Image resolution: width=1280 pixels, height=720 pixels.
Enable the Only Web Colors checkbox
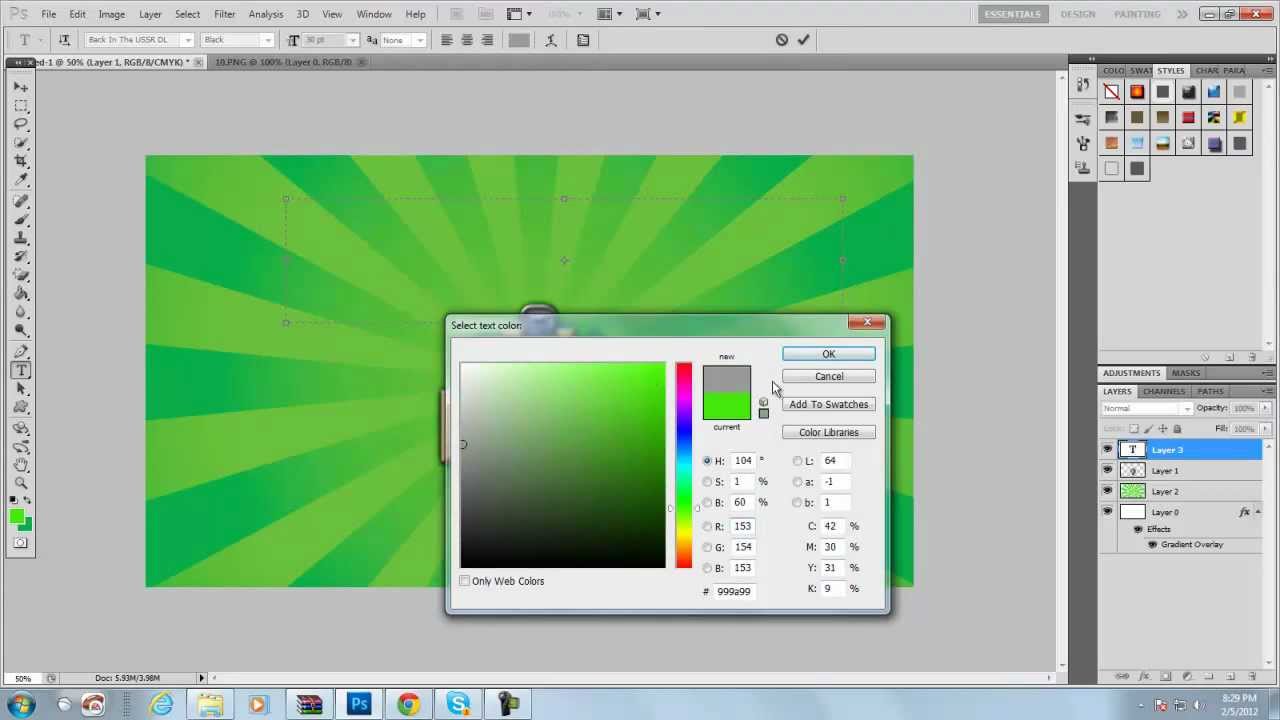(x=465, y=581)
